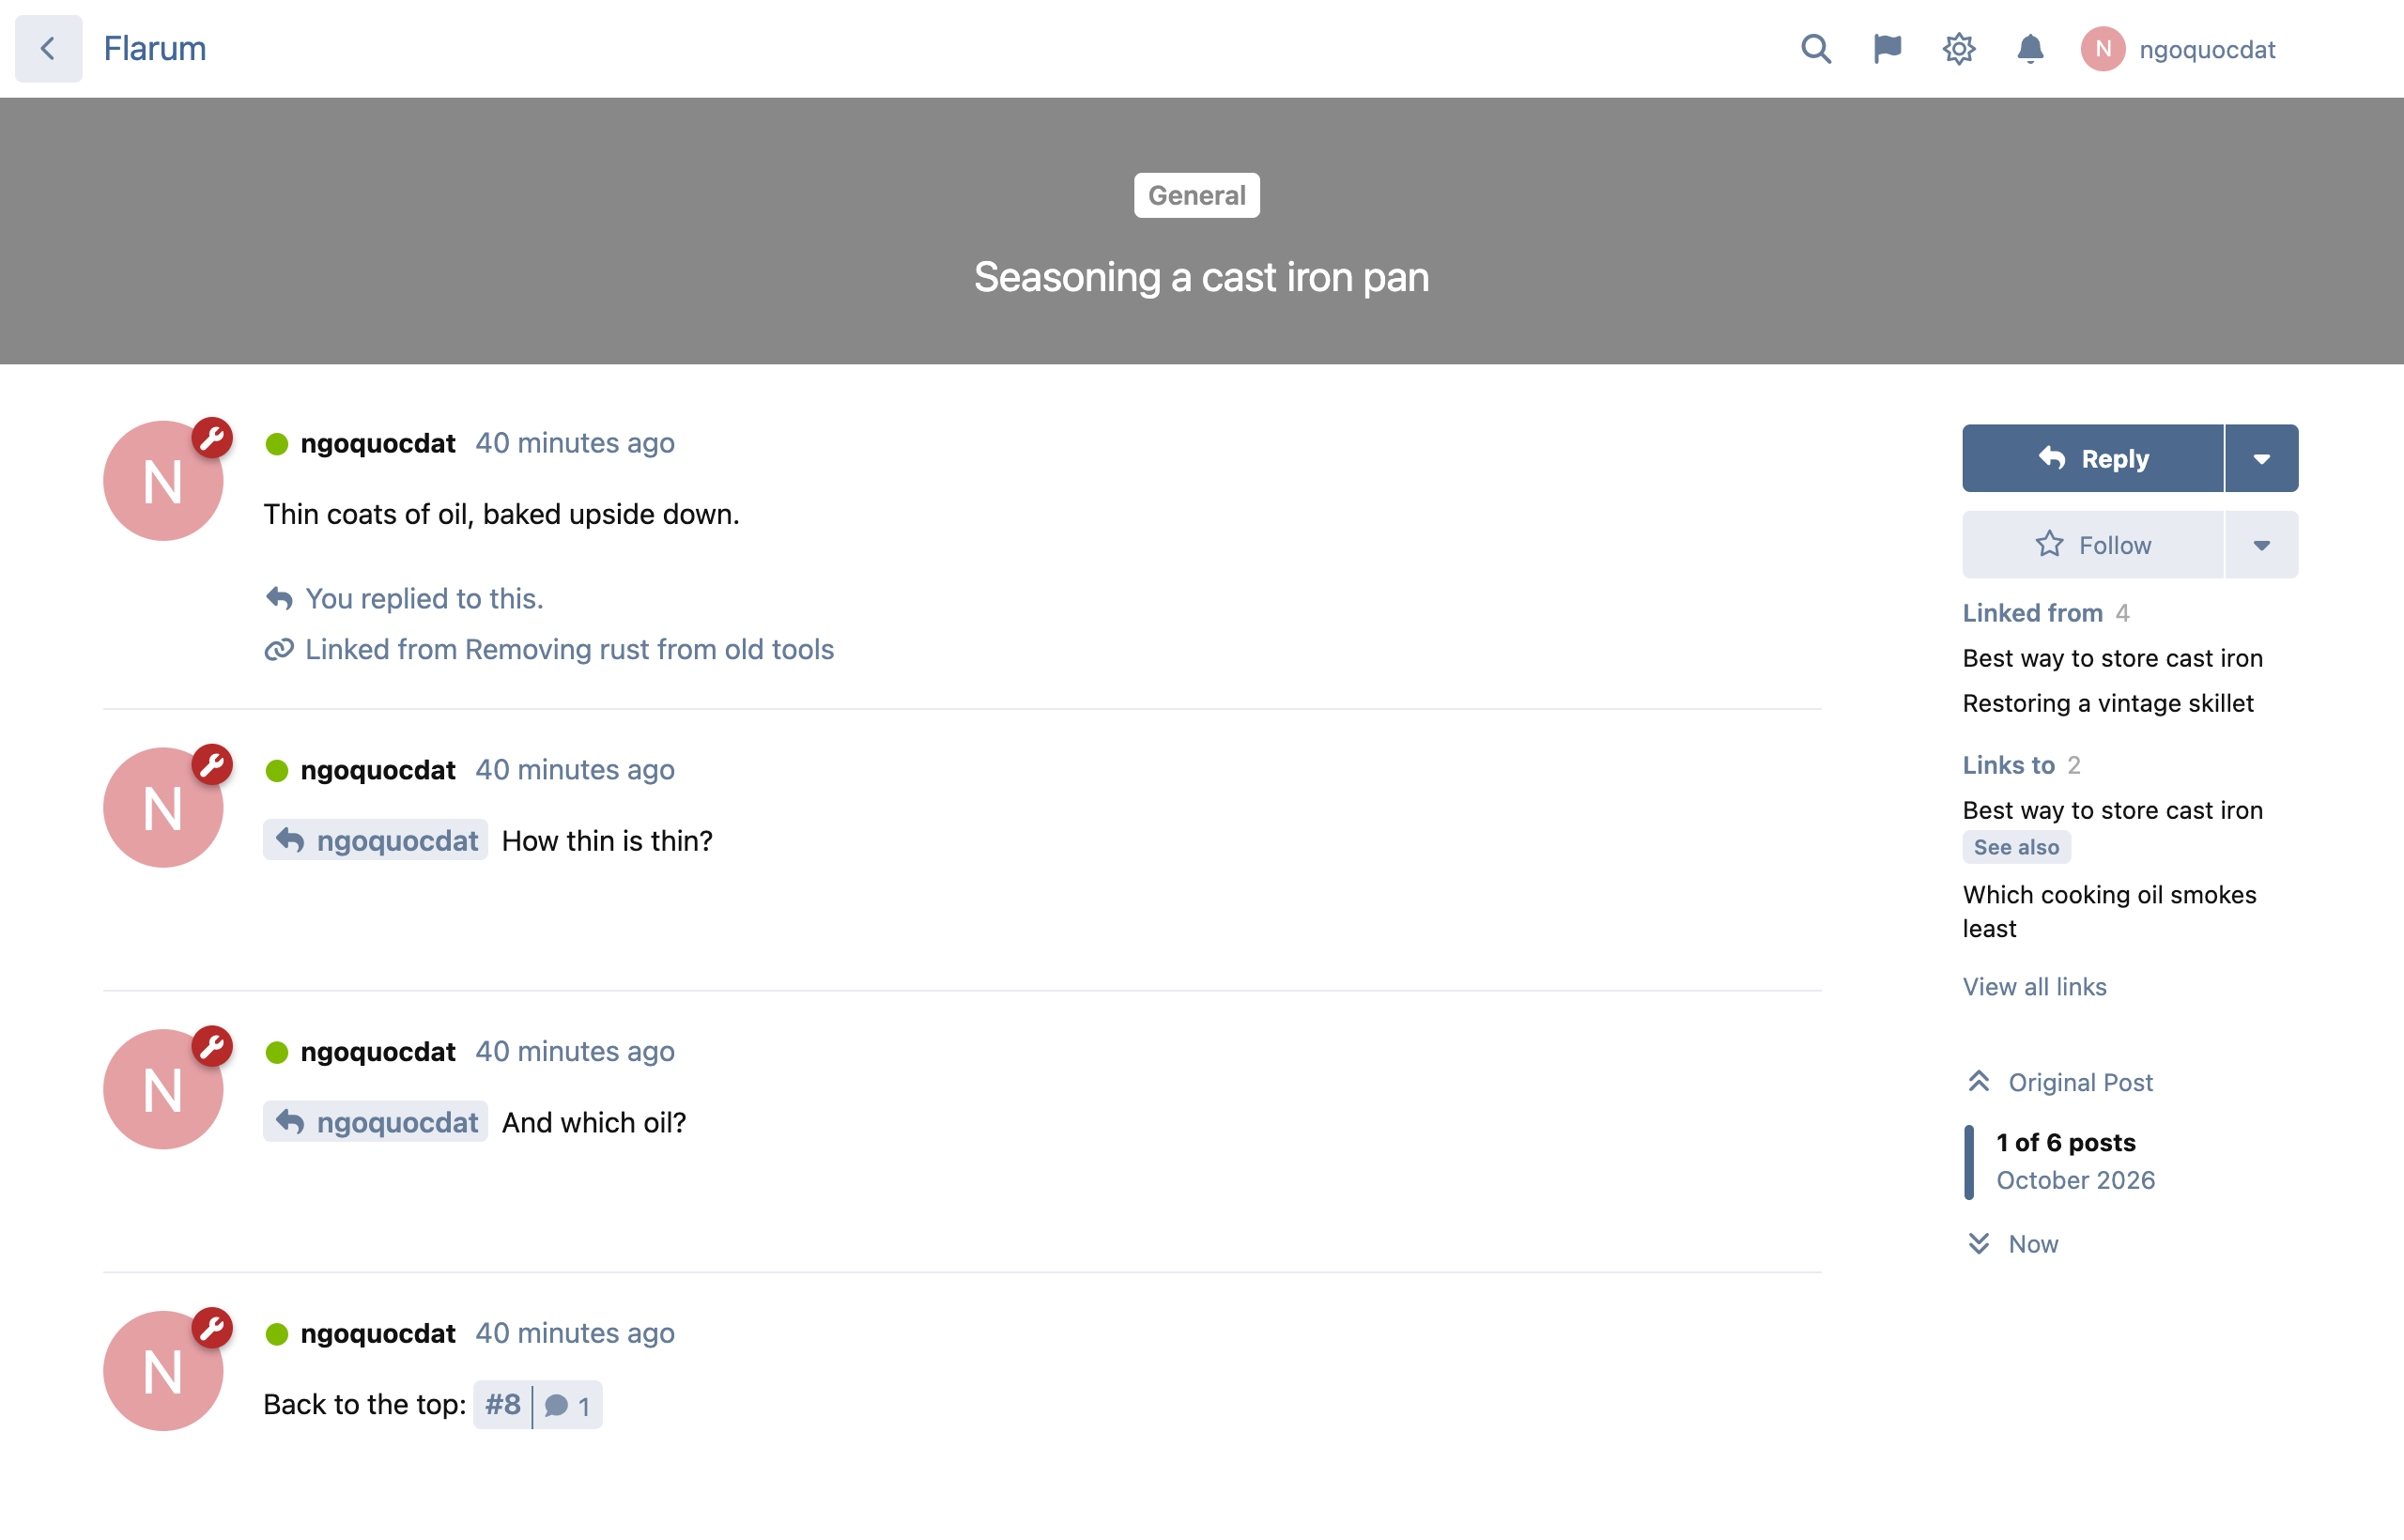Click the chain link icon beside 'Linked from Removing rust'
The image size is (2404, 1540).
point(279,650)
